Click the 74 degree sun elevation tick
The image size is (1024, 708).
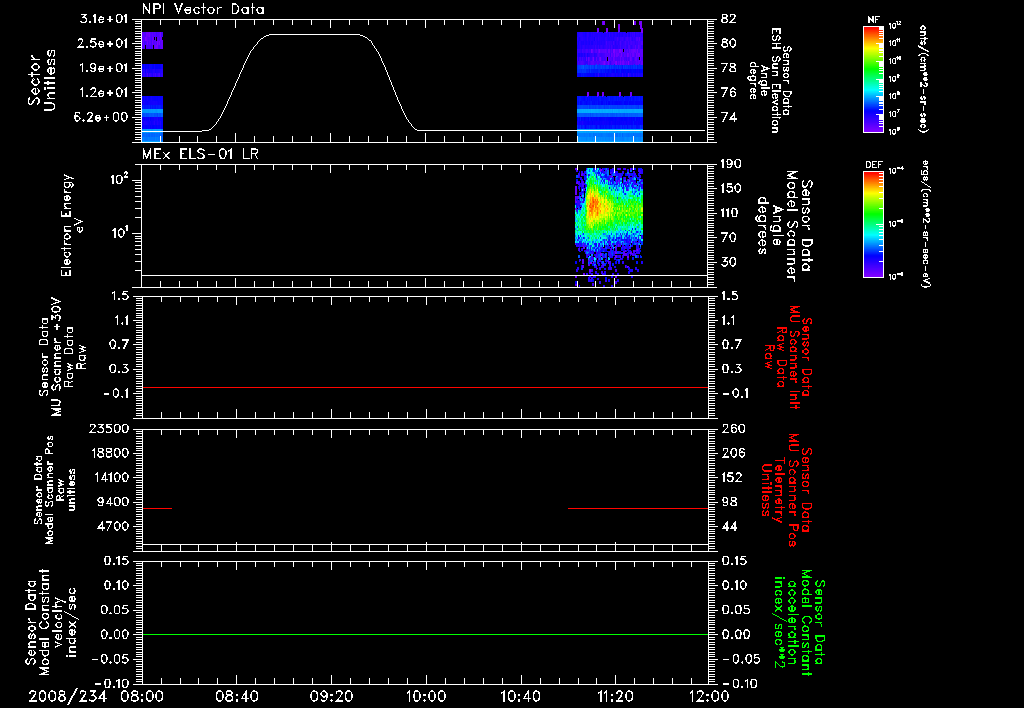click(728, 118)
